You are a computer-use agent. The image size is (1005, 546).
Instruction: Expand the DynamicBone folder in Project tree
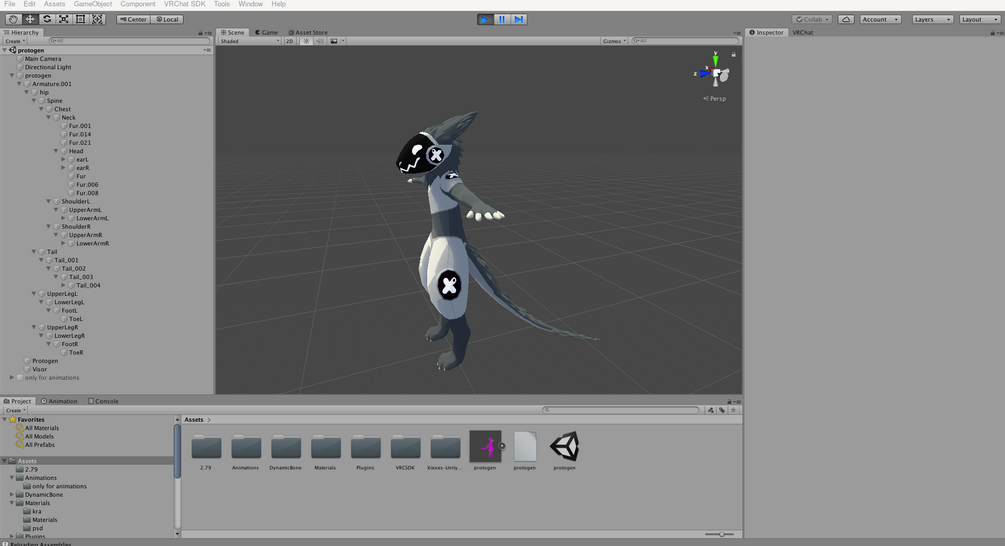[x=12, y=495]
